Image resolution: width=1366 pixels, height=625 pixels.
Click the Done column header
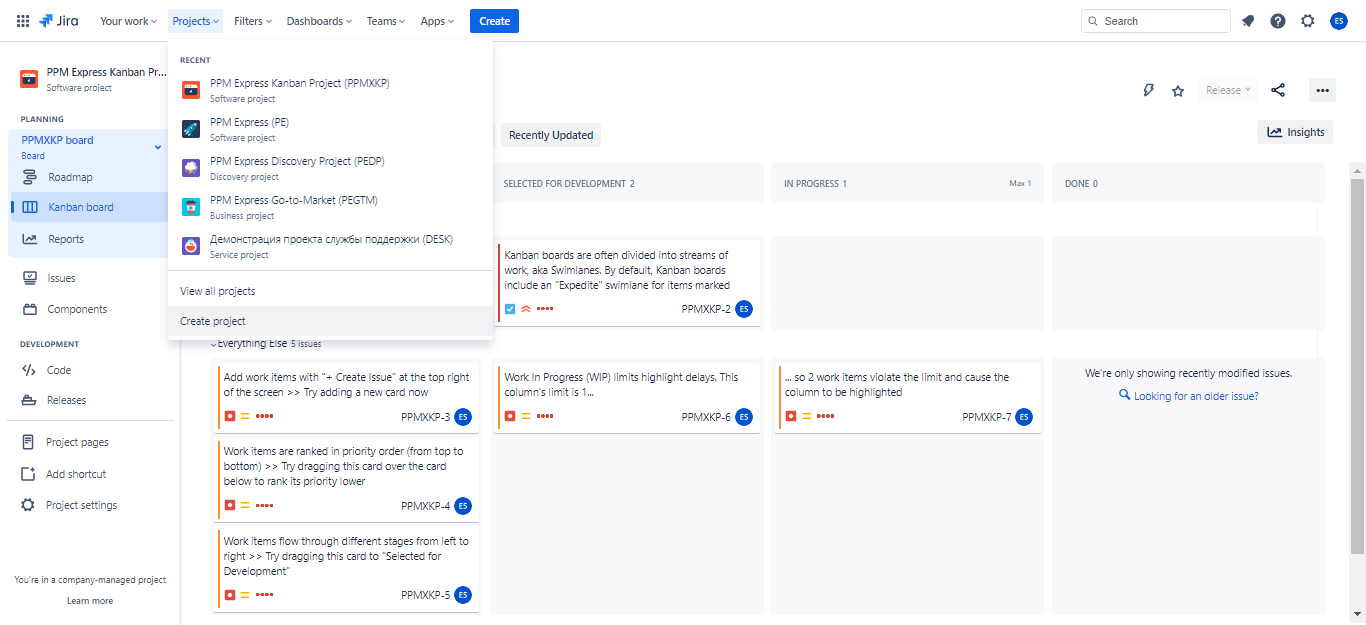1188,183
